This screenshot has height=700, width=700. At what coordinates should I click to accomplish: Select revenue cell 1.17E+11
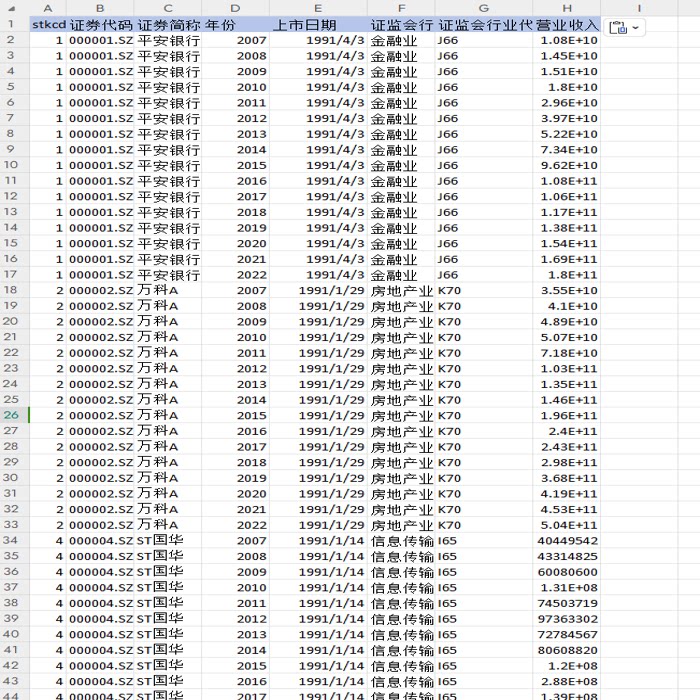pos(567,212)
